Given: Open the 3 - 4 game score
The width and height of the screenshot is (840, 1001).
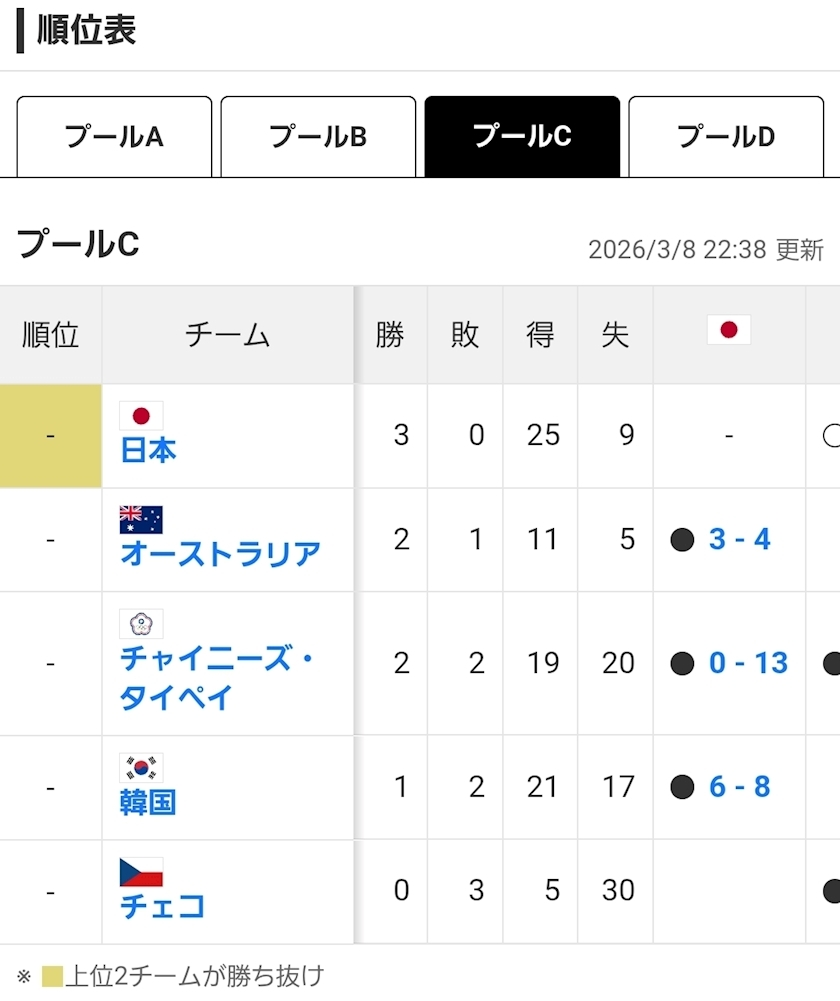Looking at the screenshot, I should 740,540.
